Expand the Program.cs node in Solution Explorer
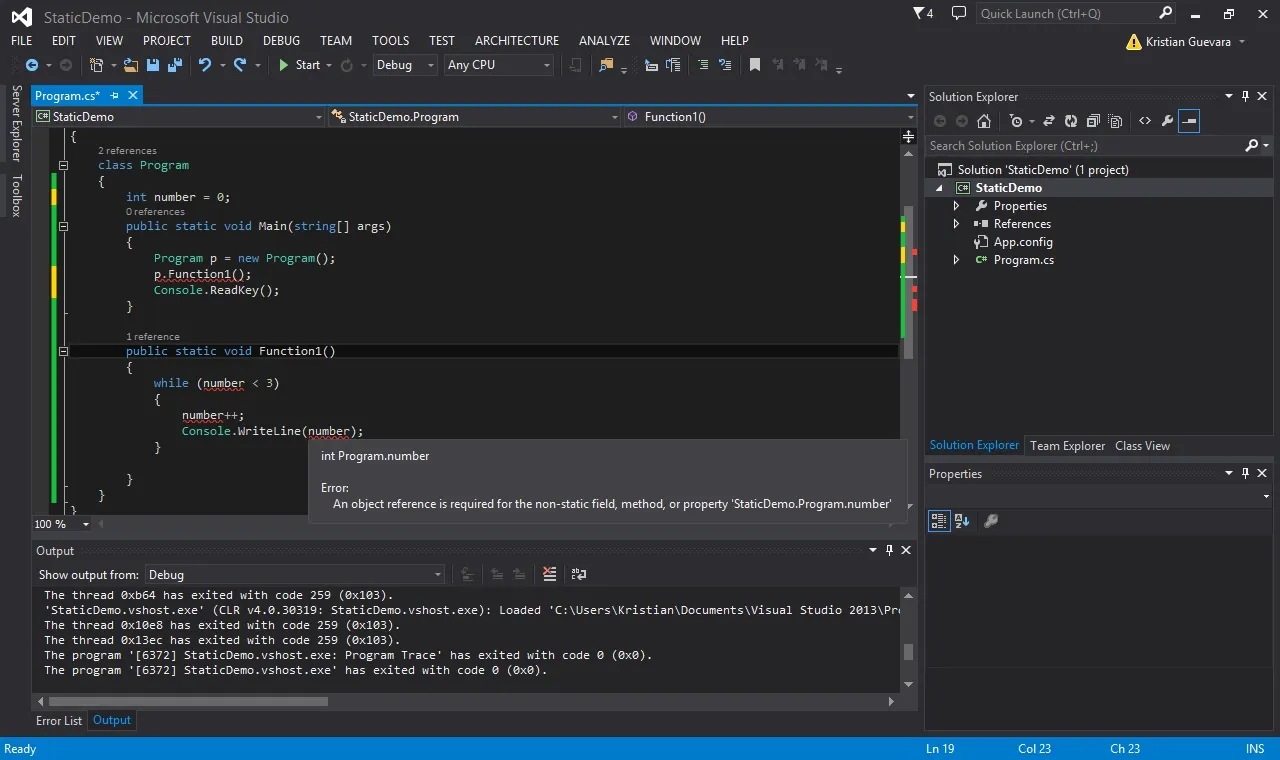Image resolution: width=1280 pixels, height=760 pixels. pyautogui.click(x=957, y=260)
